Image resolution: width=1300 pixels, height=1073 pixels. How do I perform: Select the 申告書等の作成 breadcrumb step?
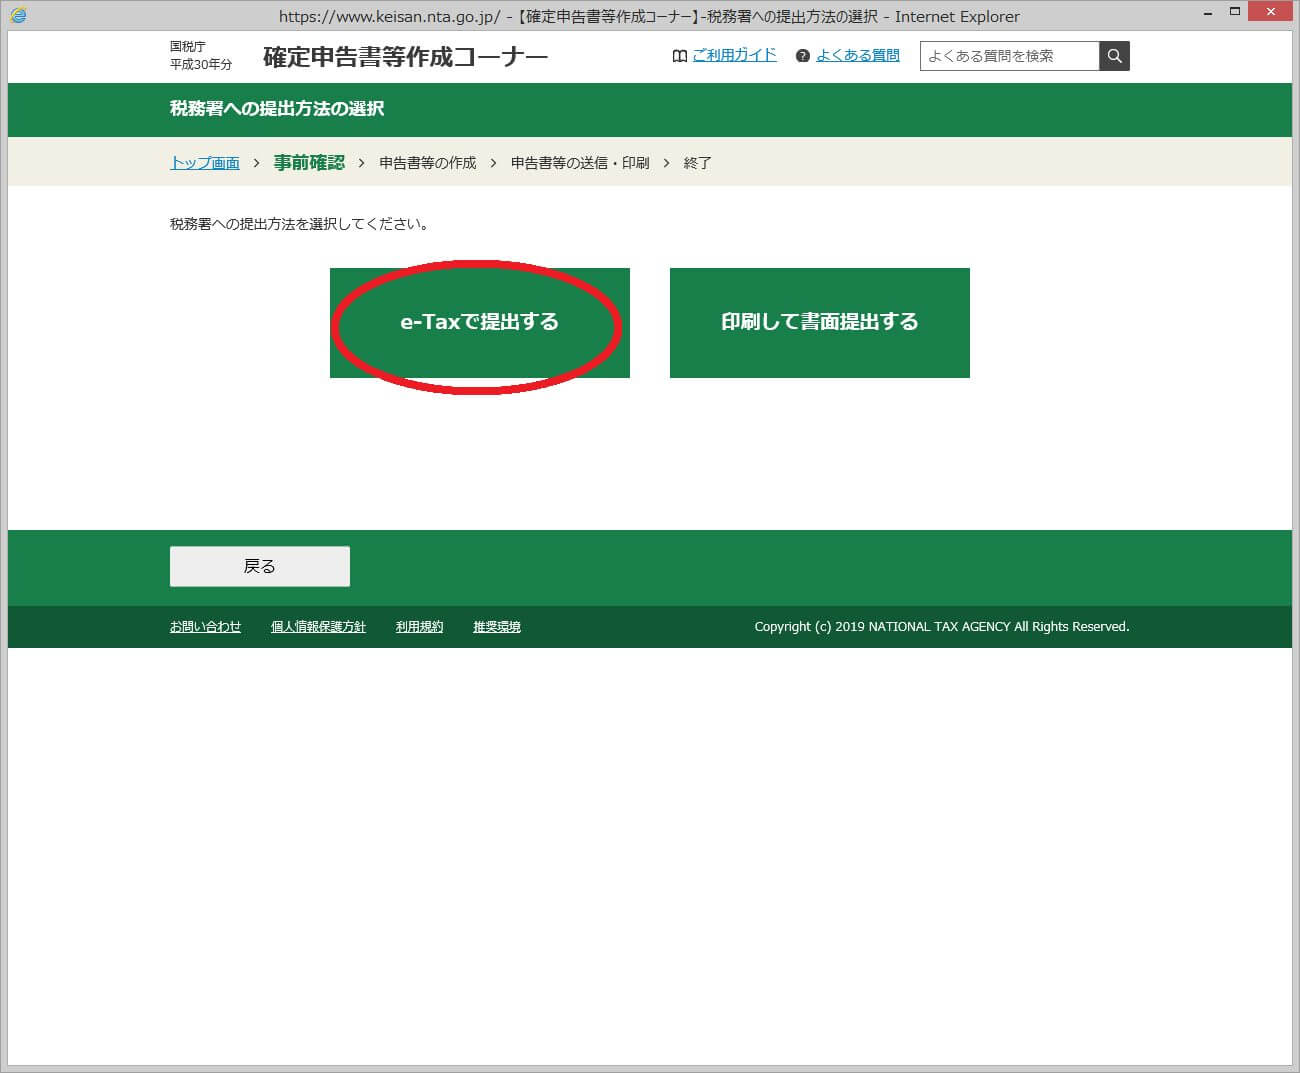click(x=427, y=163)
